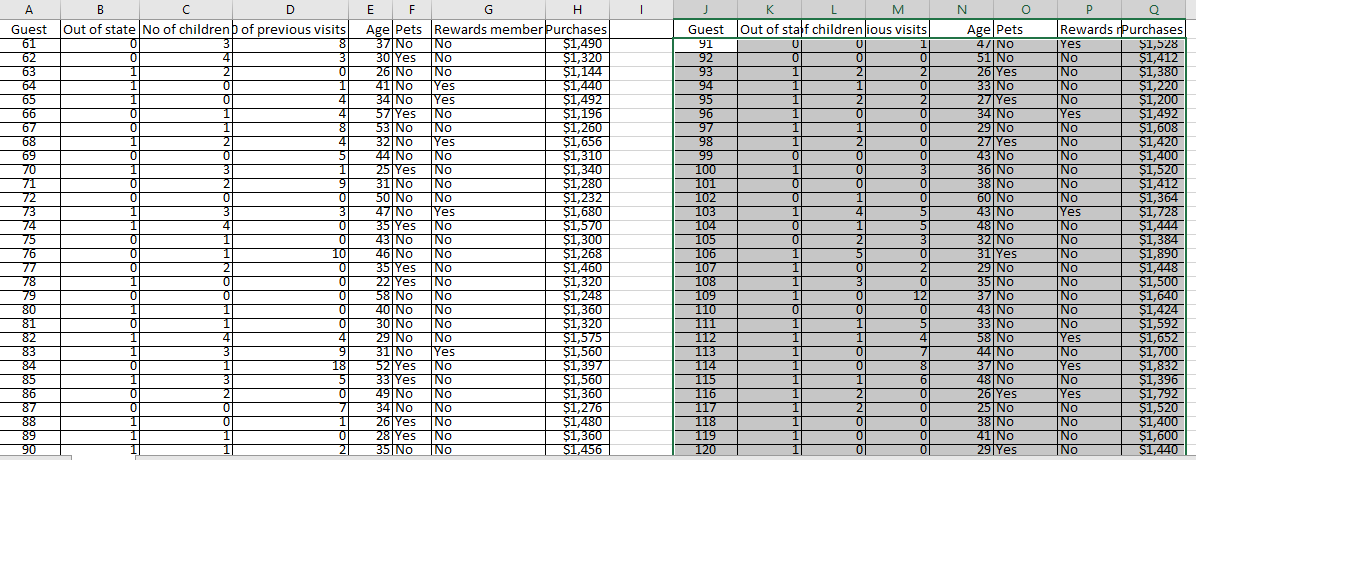Click the "Purchases" header in column H
The width and height of the screenshot is (1360, 562).
pos(576,30)
